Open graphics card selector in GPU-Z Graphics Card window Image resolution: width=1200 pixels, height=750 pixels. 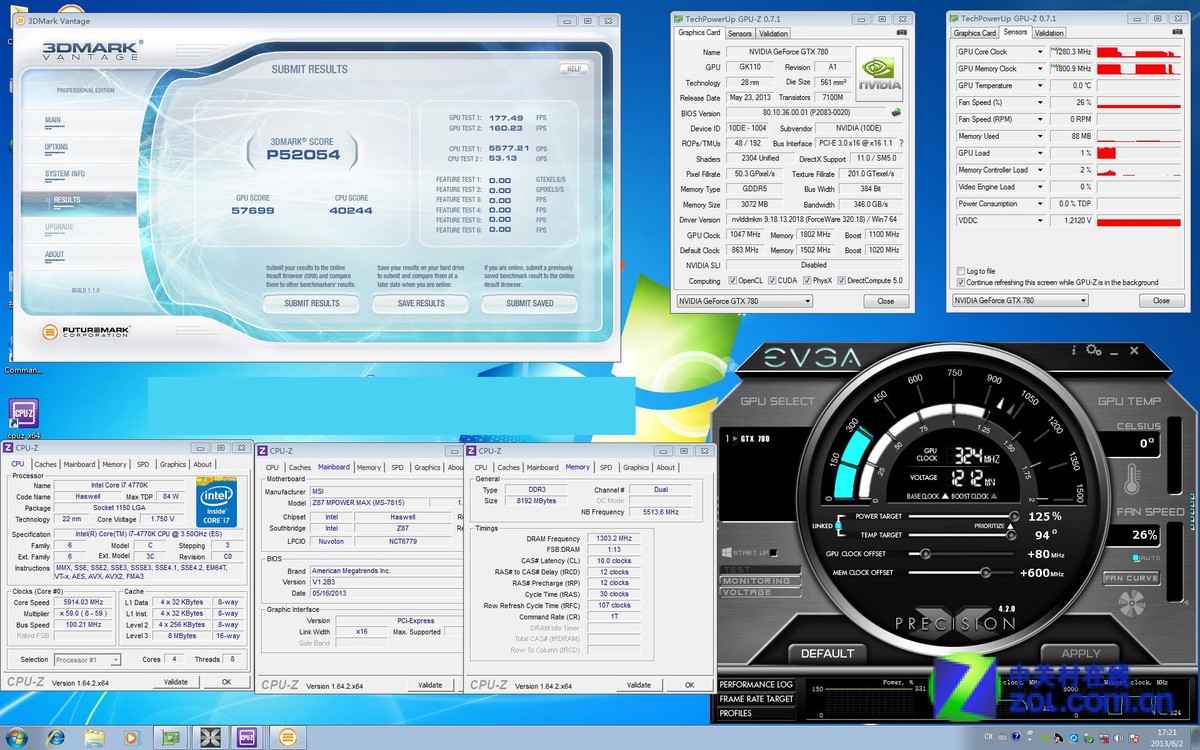point(744,301)
